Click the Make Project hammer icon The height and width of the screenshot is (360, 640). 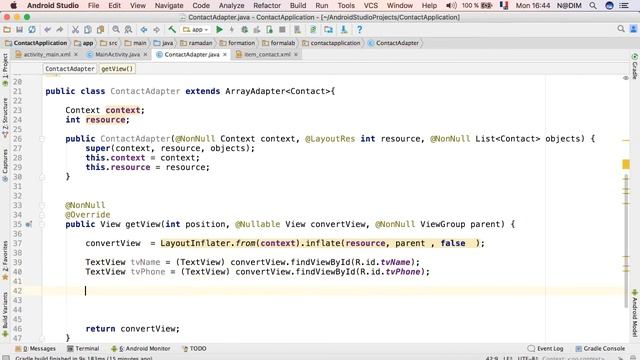tap(172, 29)
